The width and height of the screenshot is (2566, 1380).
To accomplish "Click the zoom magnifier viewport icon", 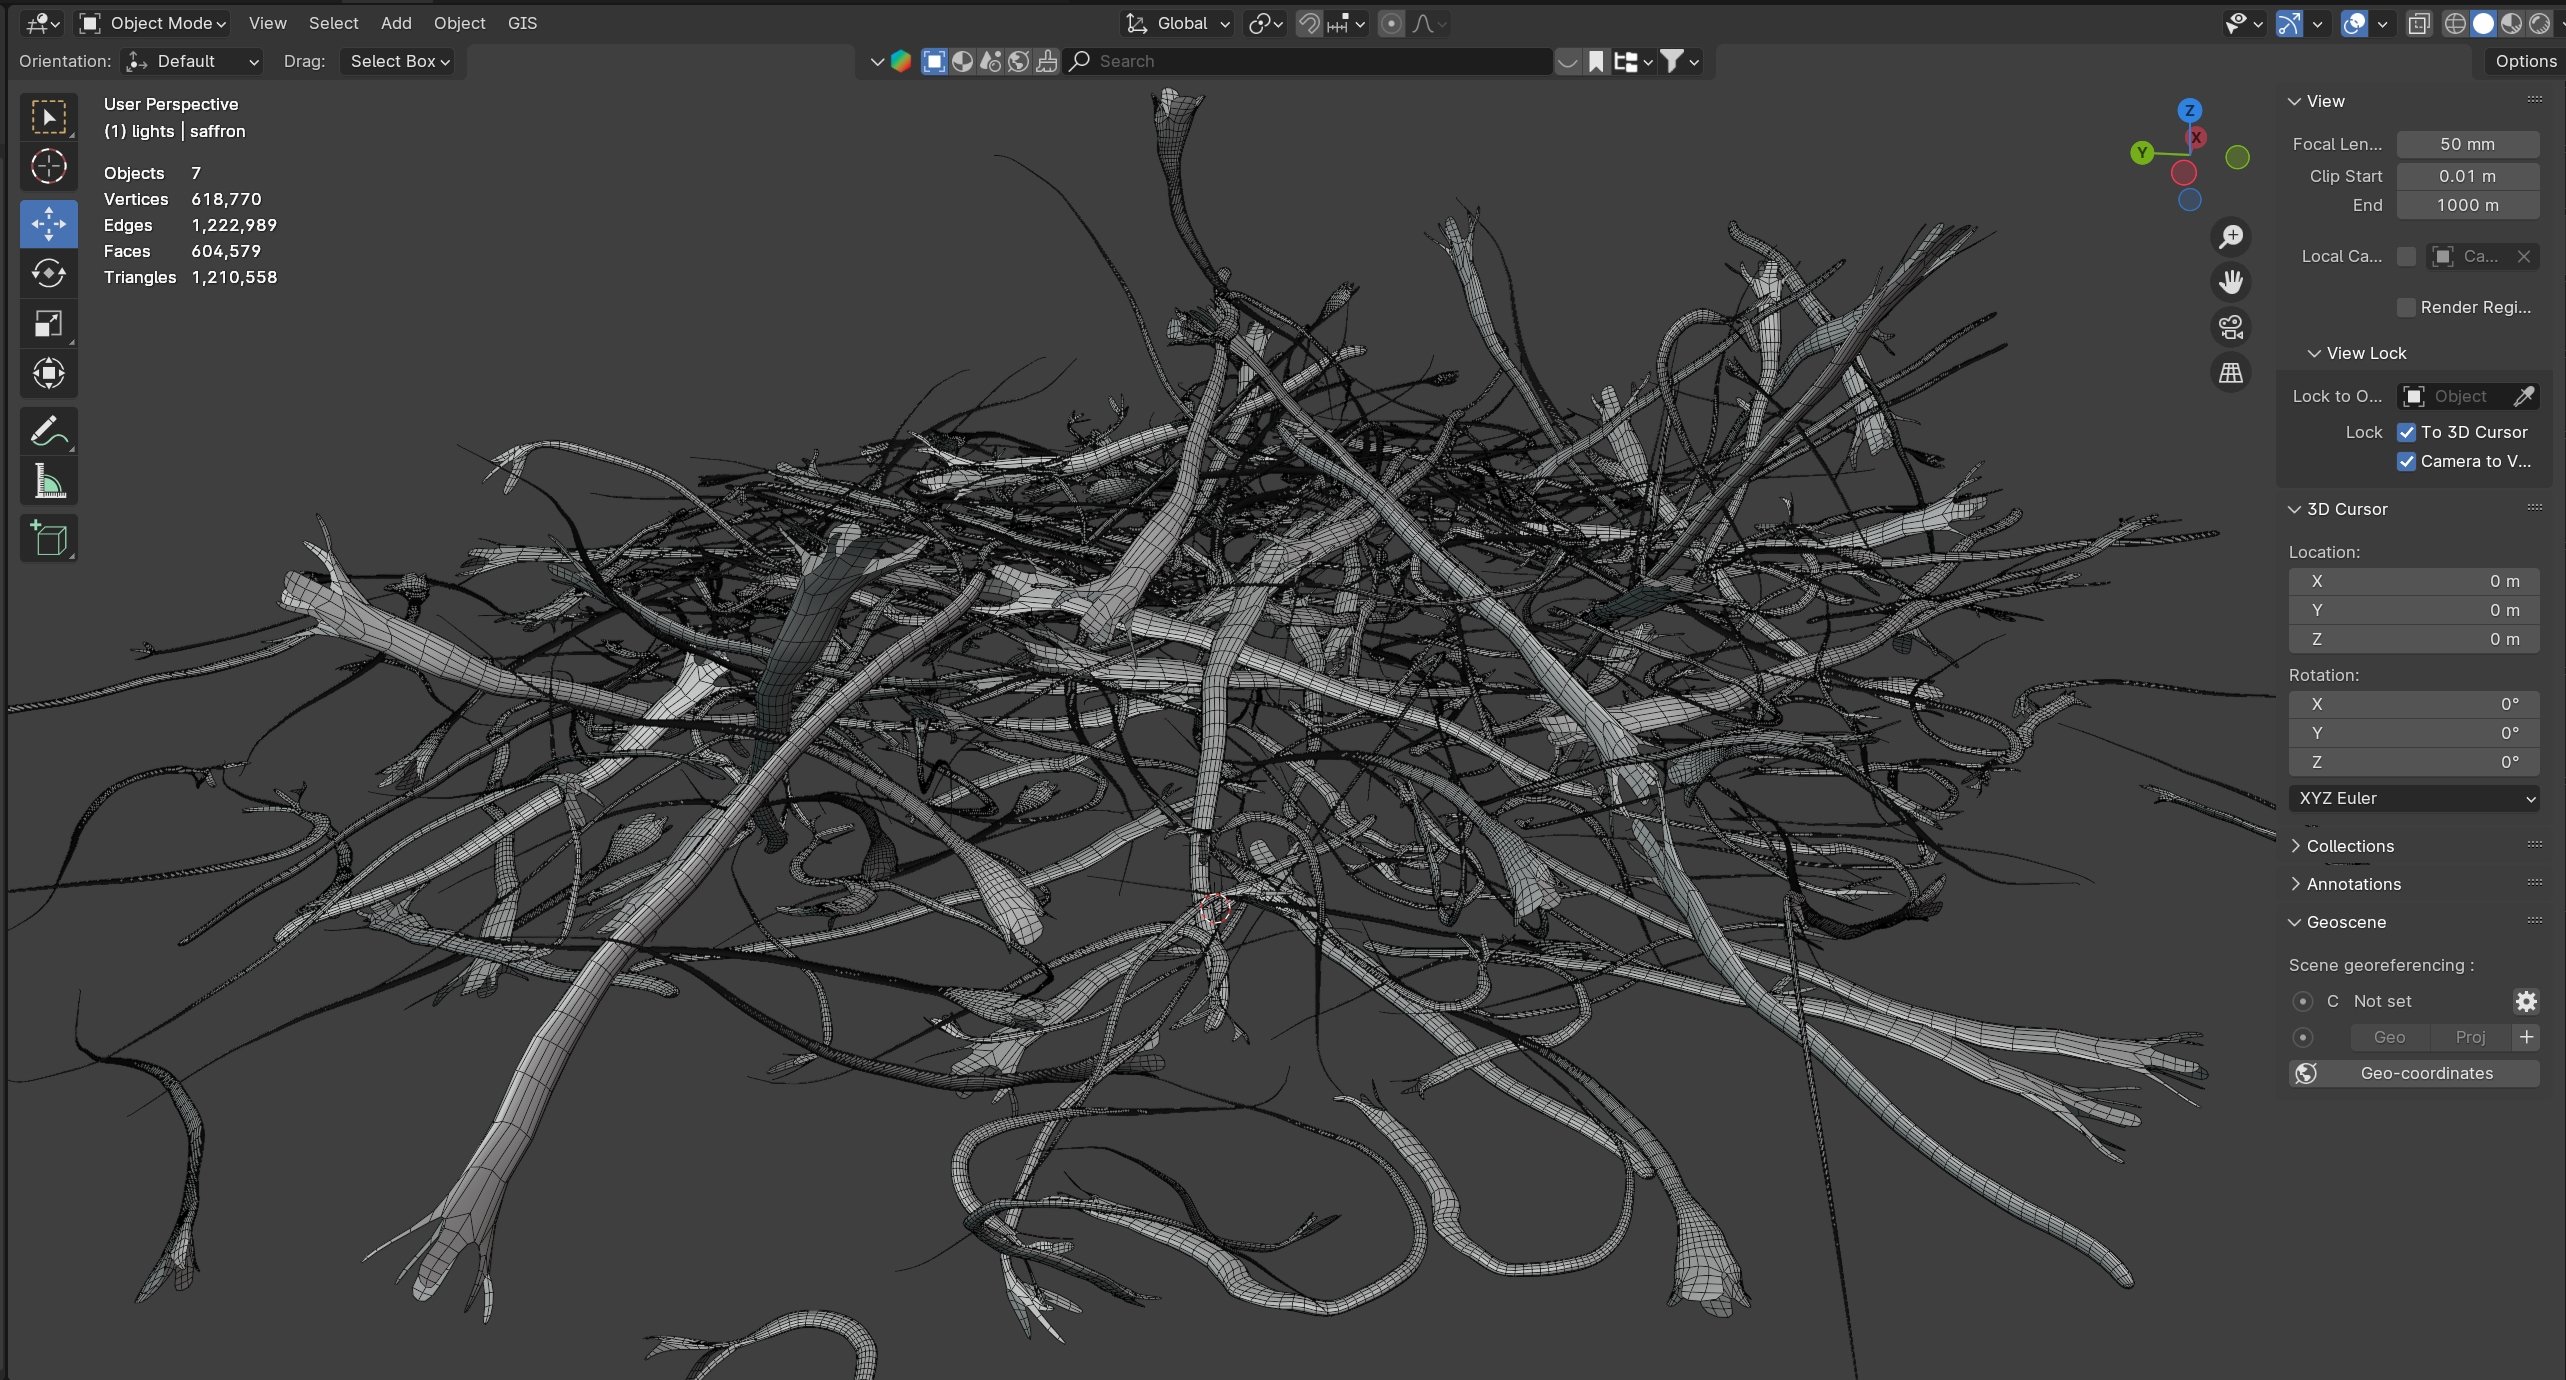I will click(x=2231, y=237).
